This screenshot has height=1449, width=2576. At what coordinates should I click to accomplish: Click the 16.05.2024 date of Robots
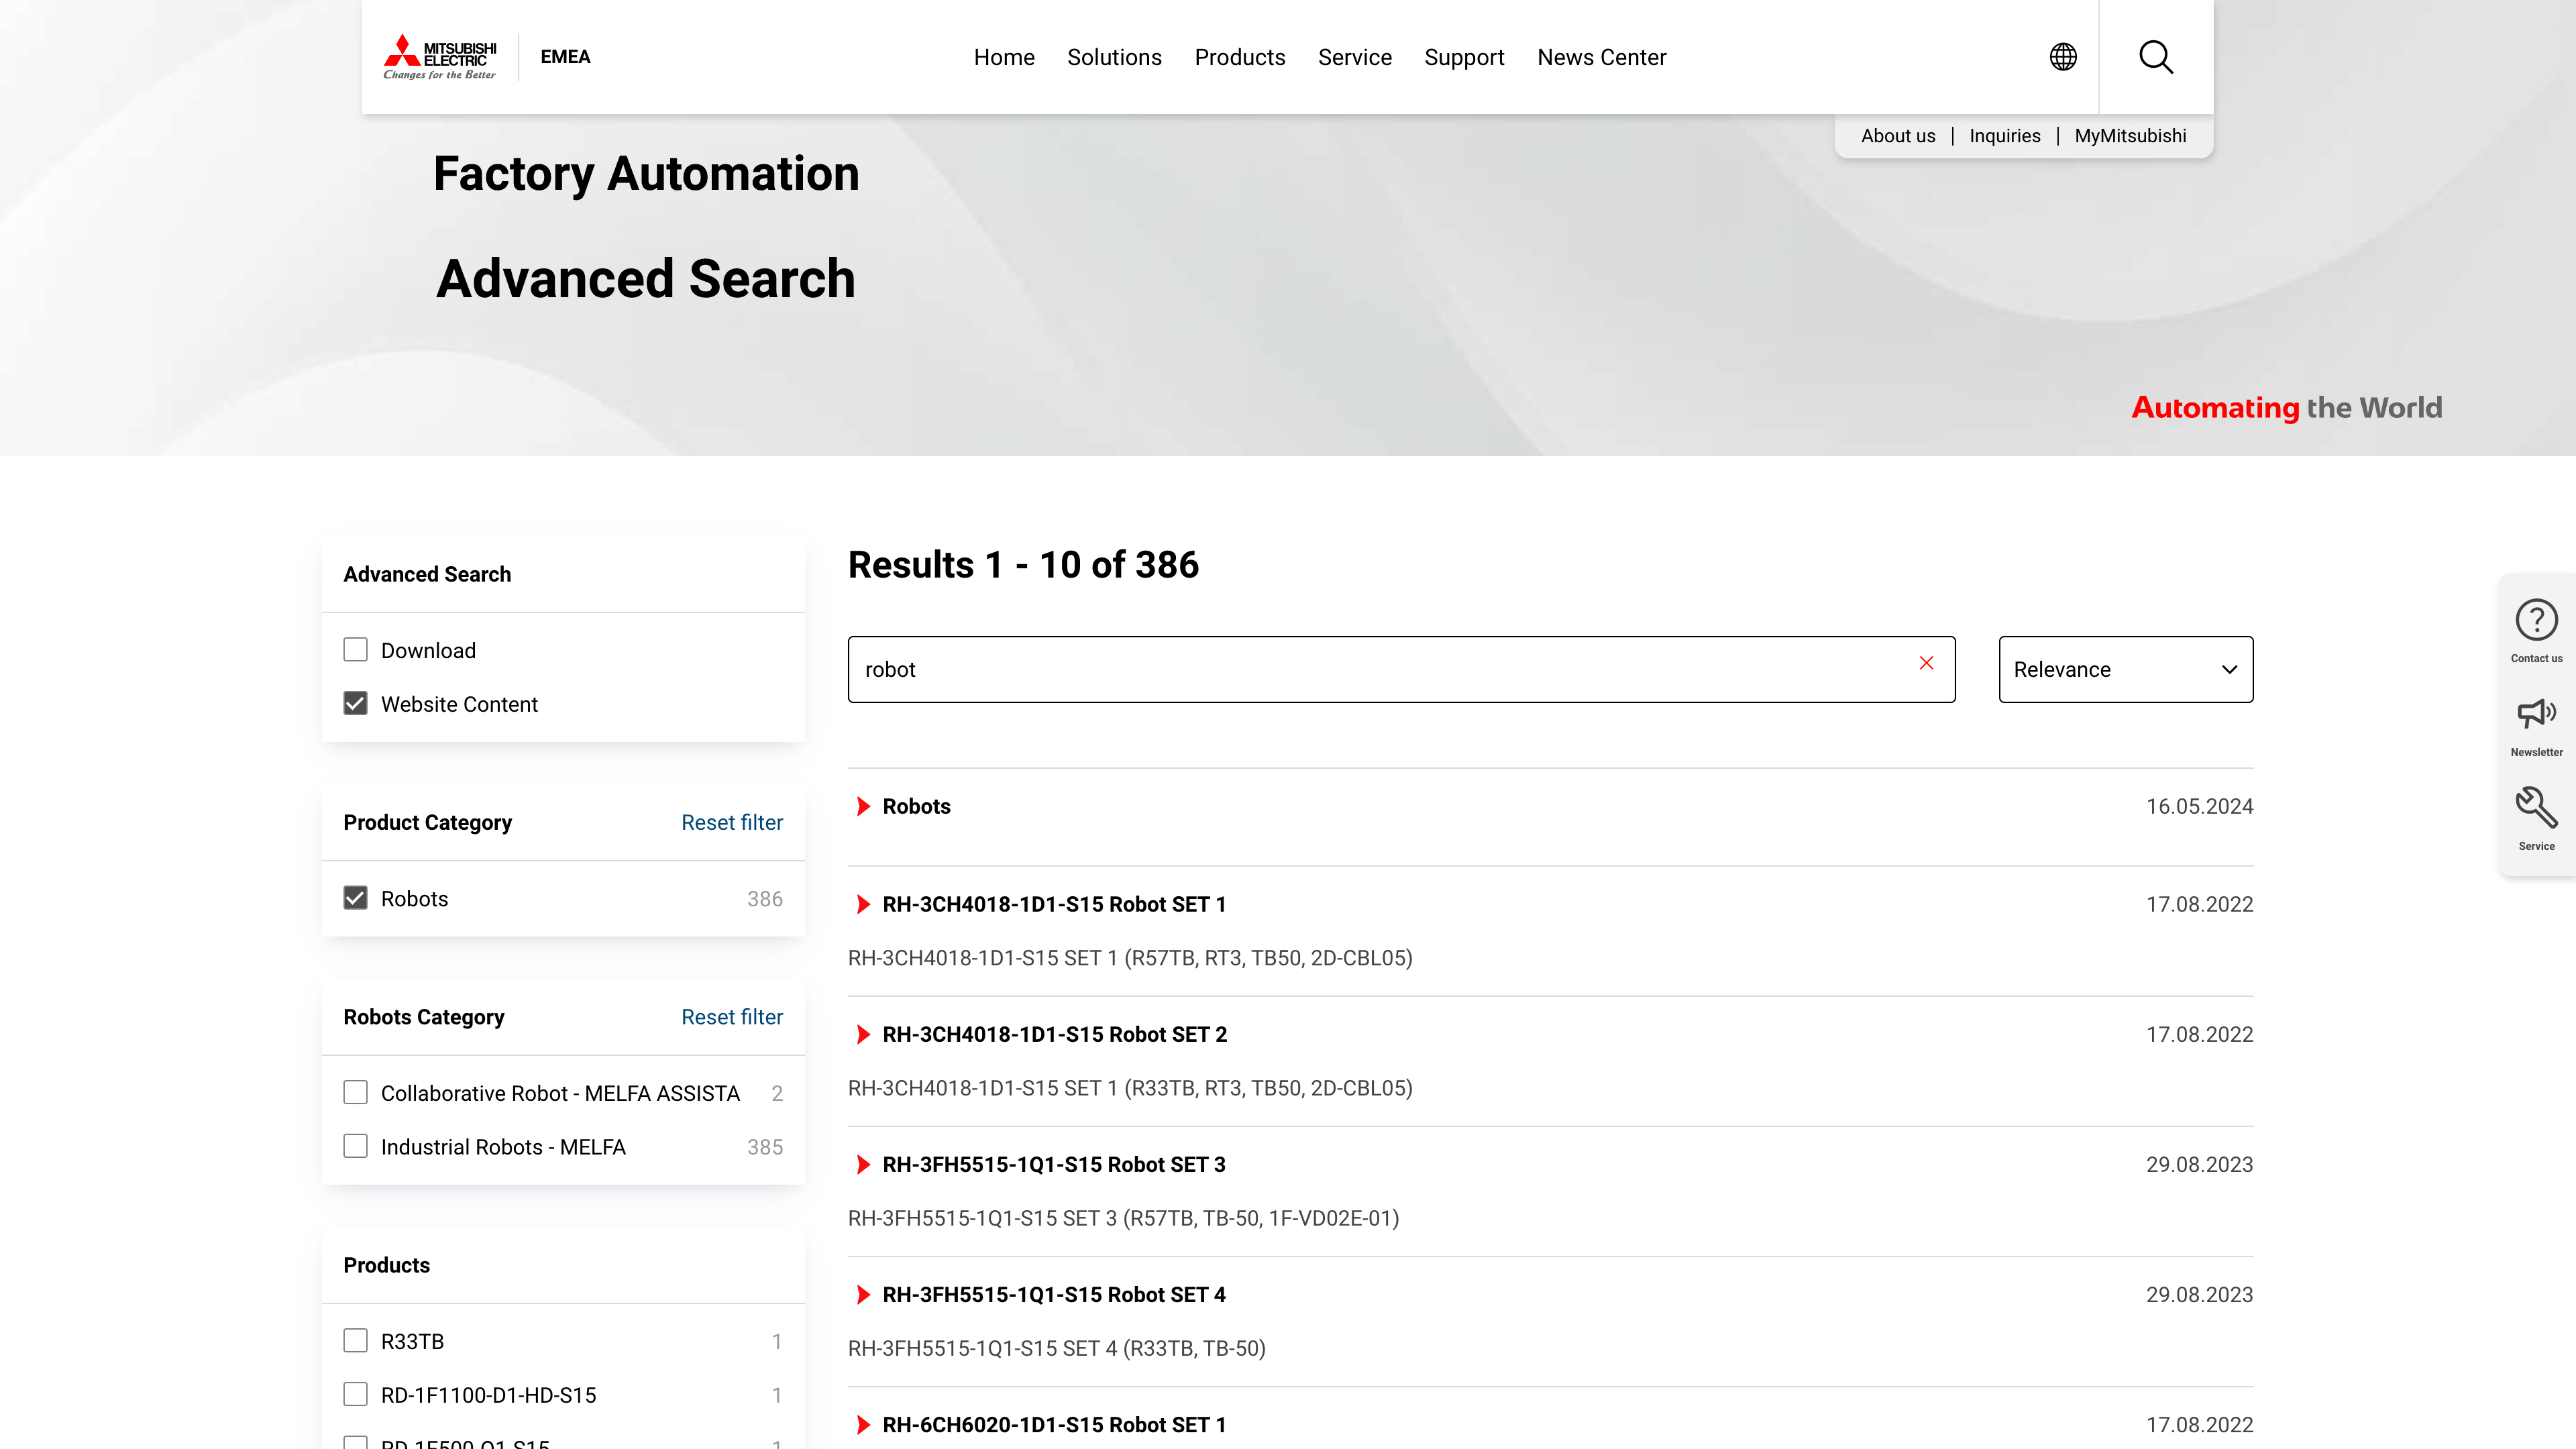click(2199, 806)
